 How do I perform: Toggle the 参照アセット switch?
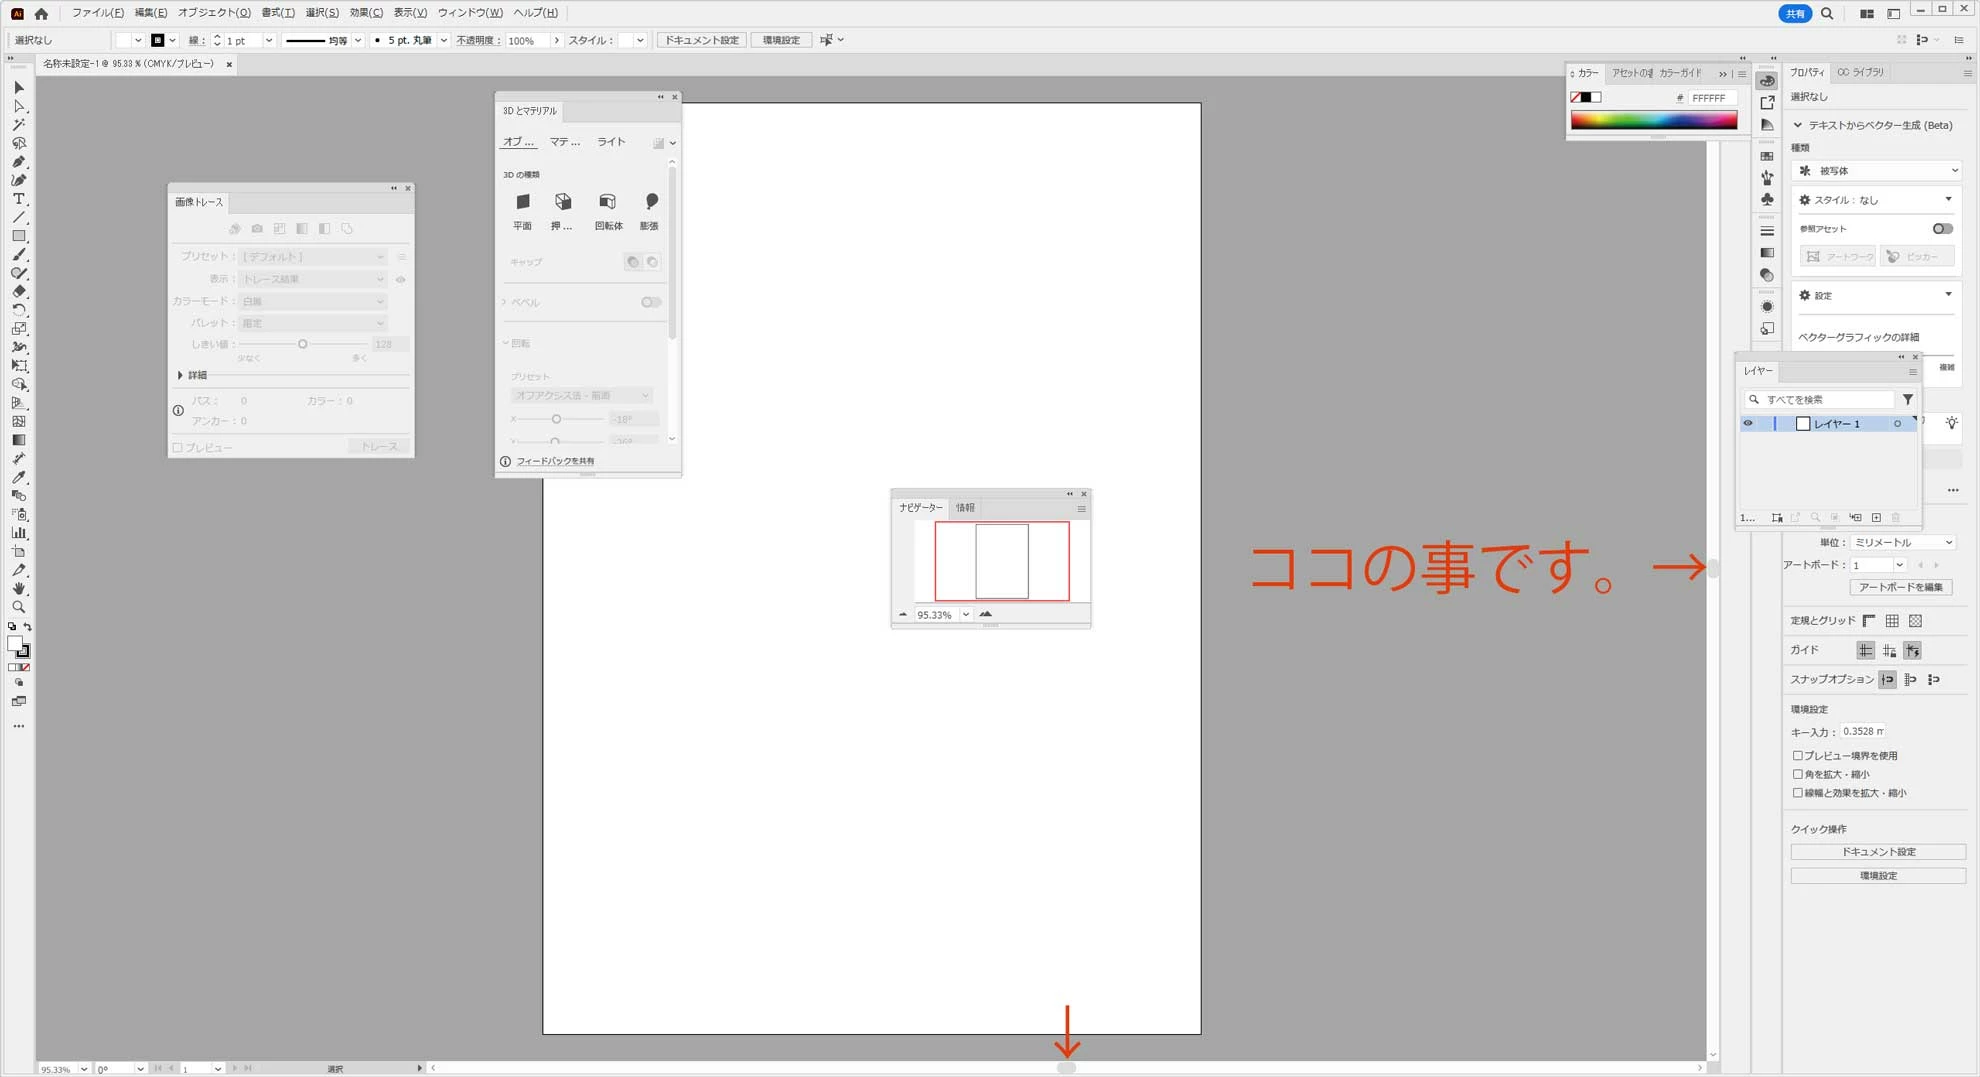coord(1942,229)
